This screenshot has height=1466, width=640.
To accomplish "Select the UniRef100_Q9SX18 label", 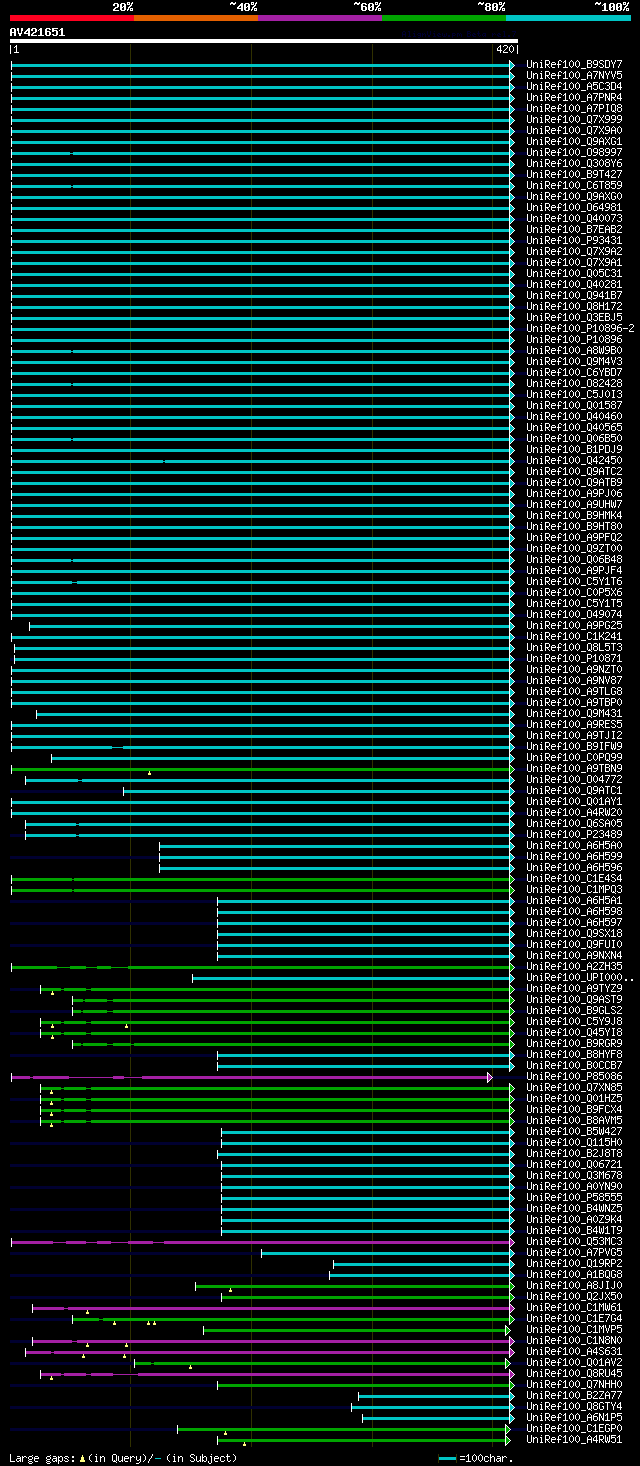I will tap(574, 933).
